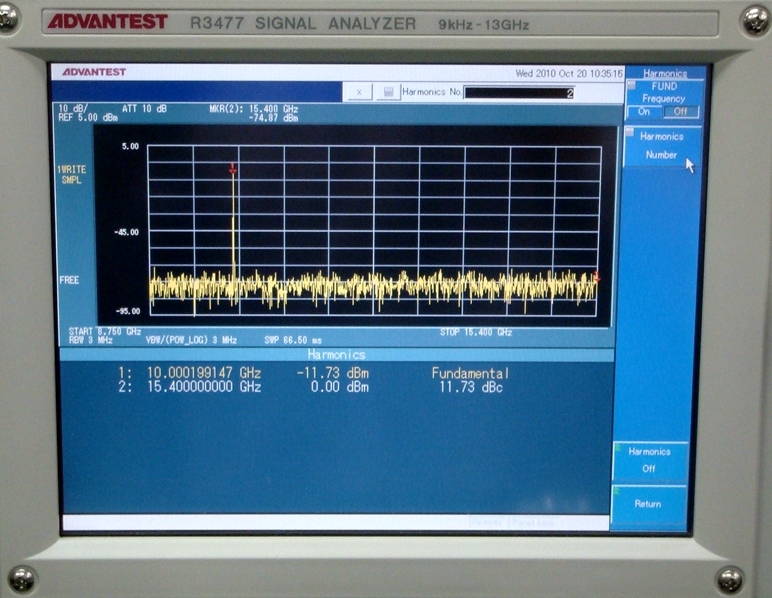Select the Harmonics Number softkey
Viewport: 772px width, 598px height.
(x=662, y=146)
